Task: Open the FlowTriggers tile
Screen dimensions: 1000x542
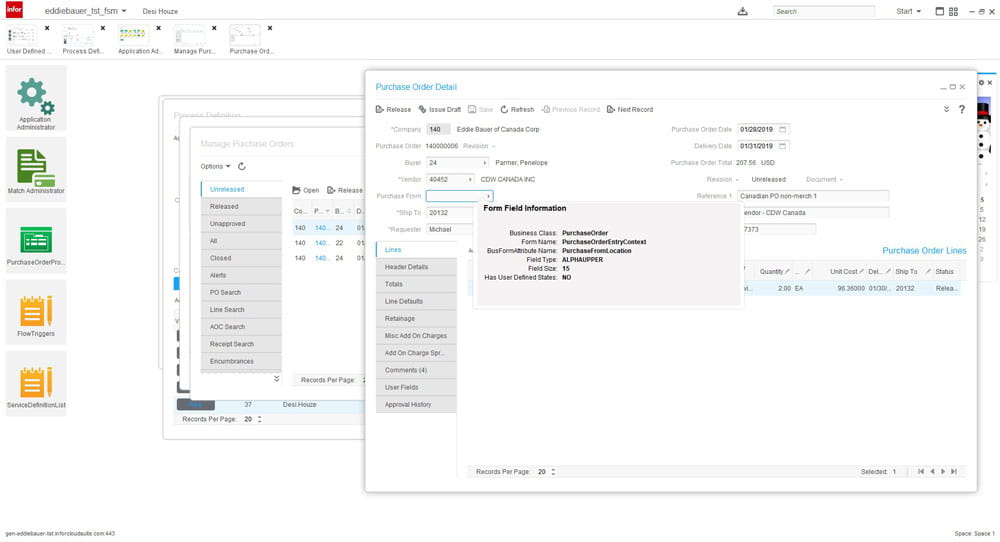Action: pyautogui.click(x=36, y=312)
